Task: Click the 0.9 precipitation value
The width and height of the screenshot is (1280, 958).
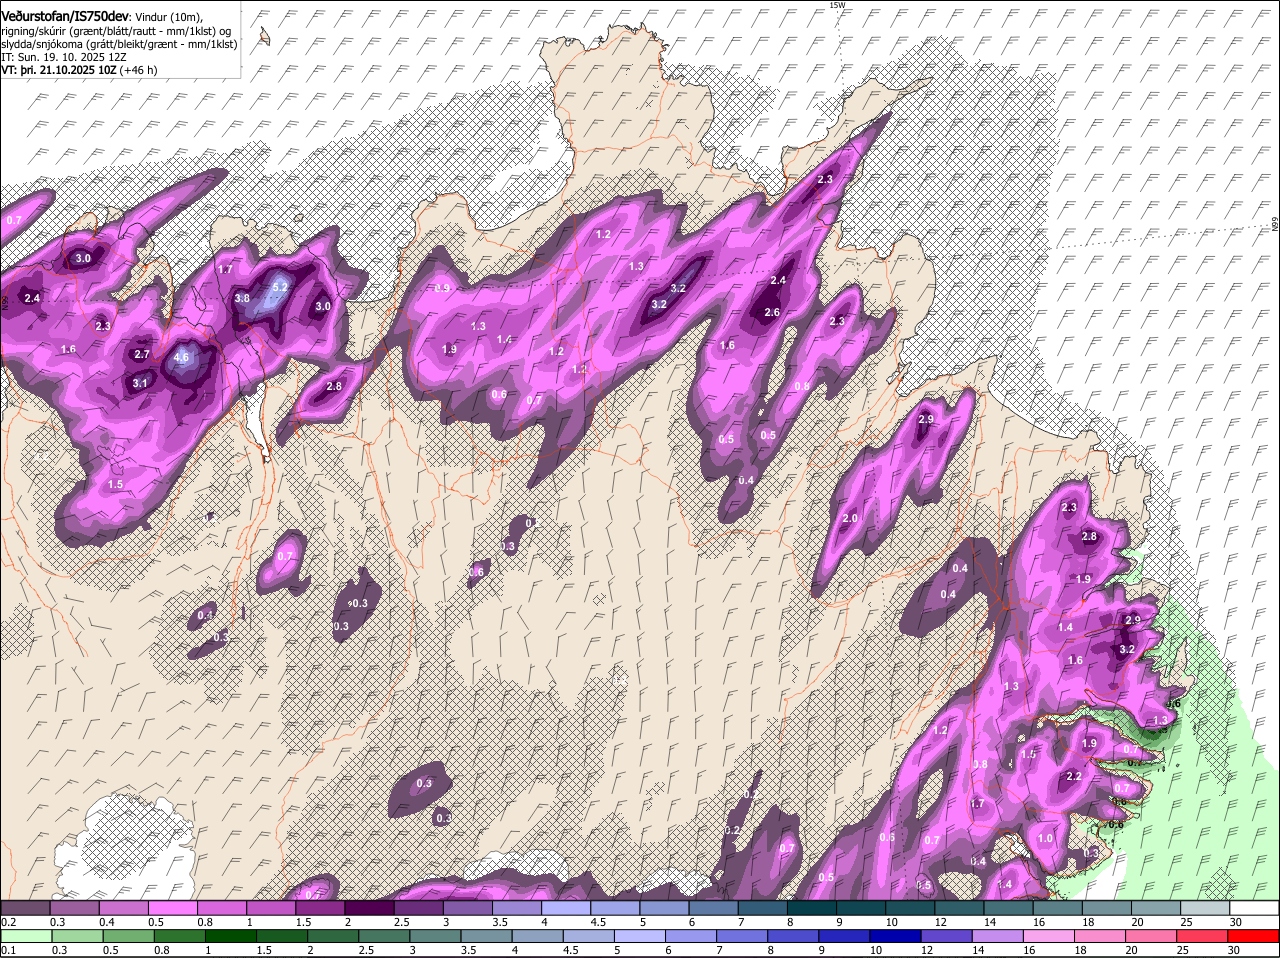Action: [442, 288]
